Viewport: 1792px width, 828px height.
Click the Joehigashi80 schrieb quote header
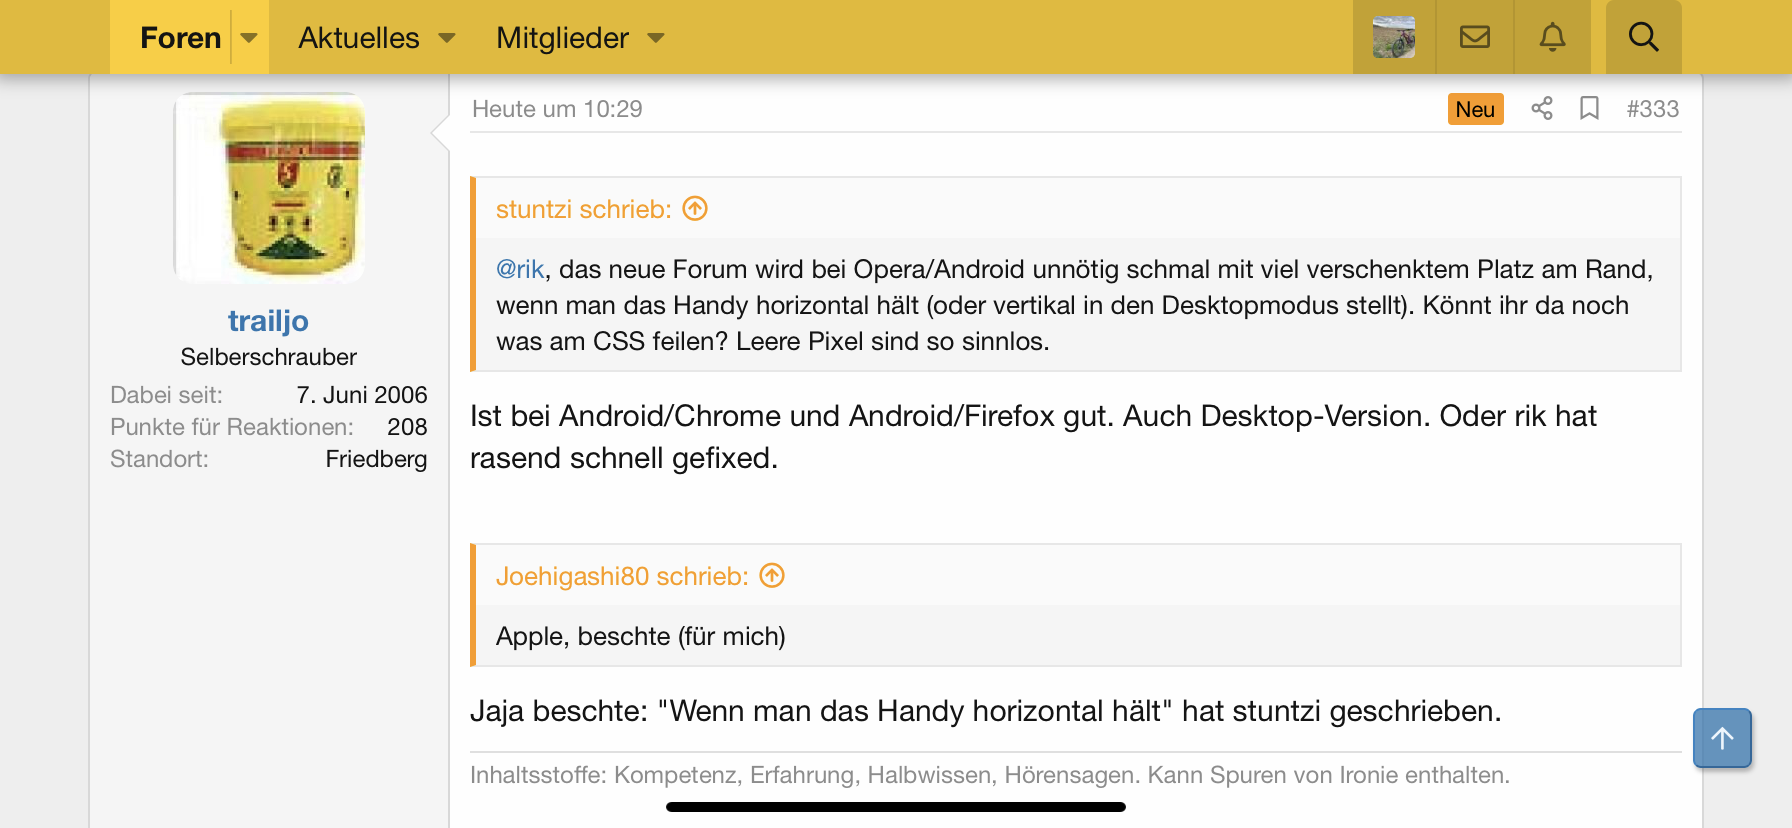621,576
